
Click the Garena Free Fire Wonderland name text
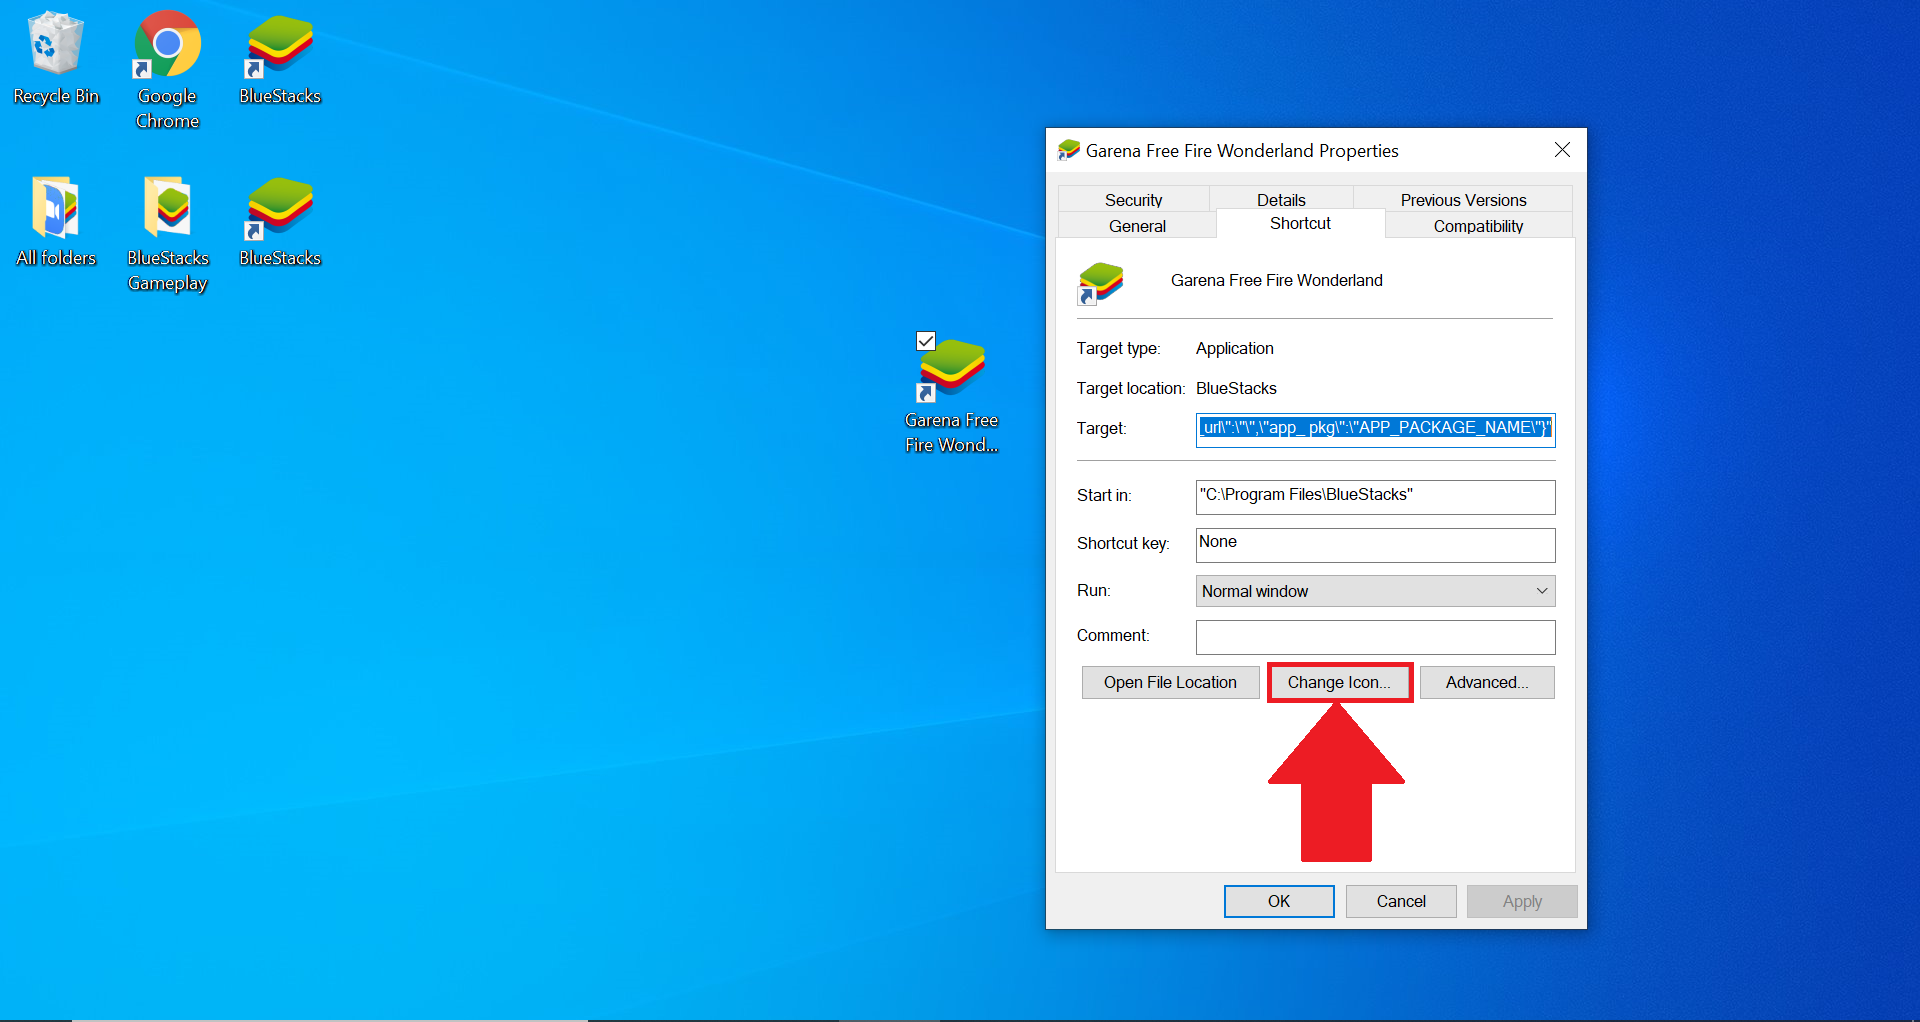tap(1277, 280)
